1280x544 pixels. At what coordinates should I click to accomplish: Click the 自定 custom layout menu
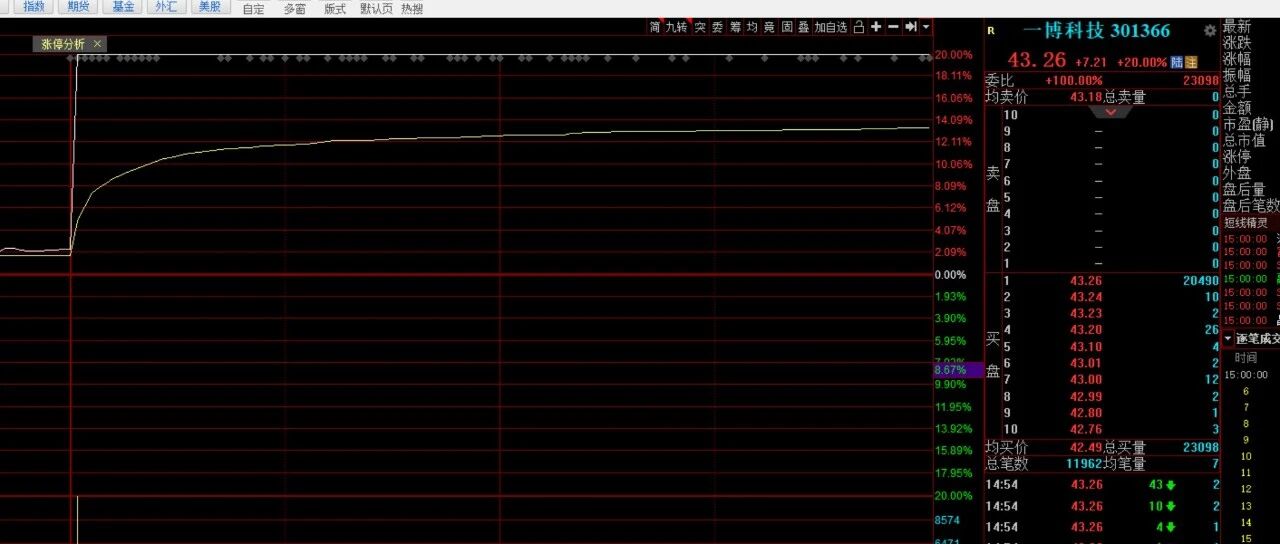pos(254,9)
